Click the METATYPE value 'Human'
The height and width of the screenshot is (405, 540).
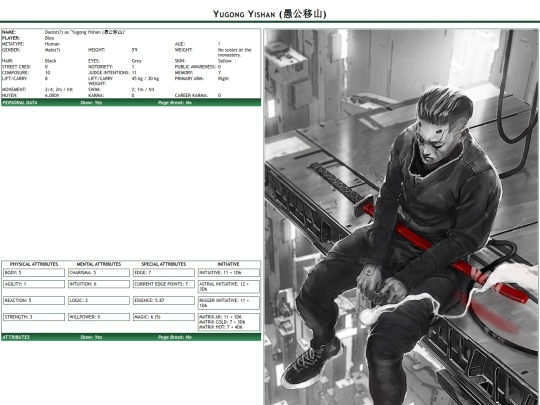click(52, 44)
